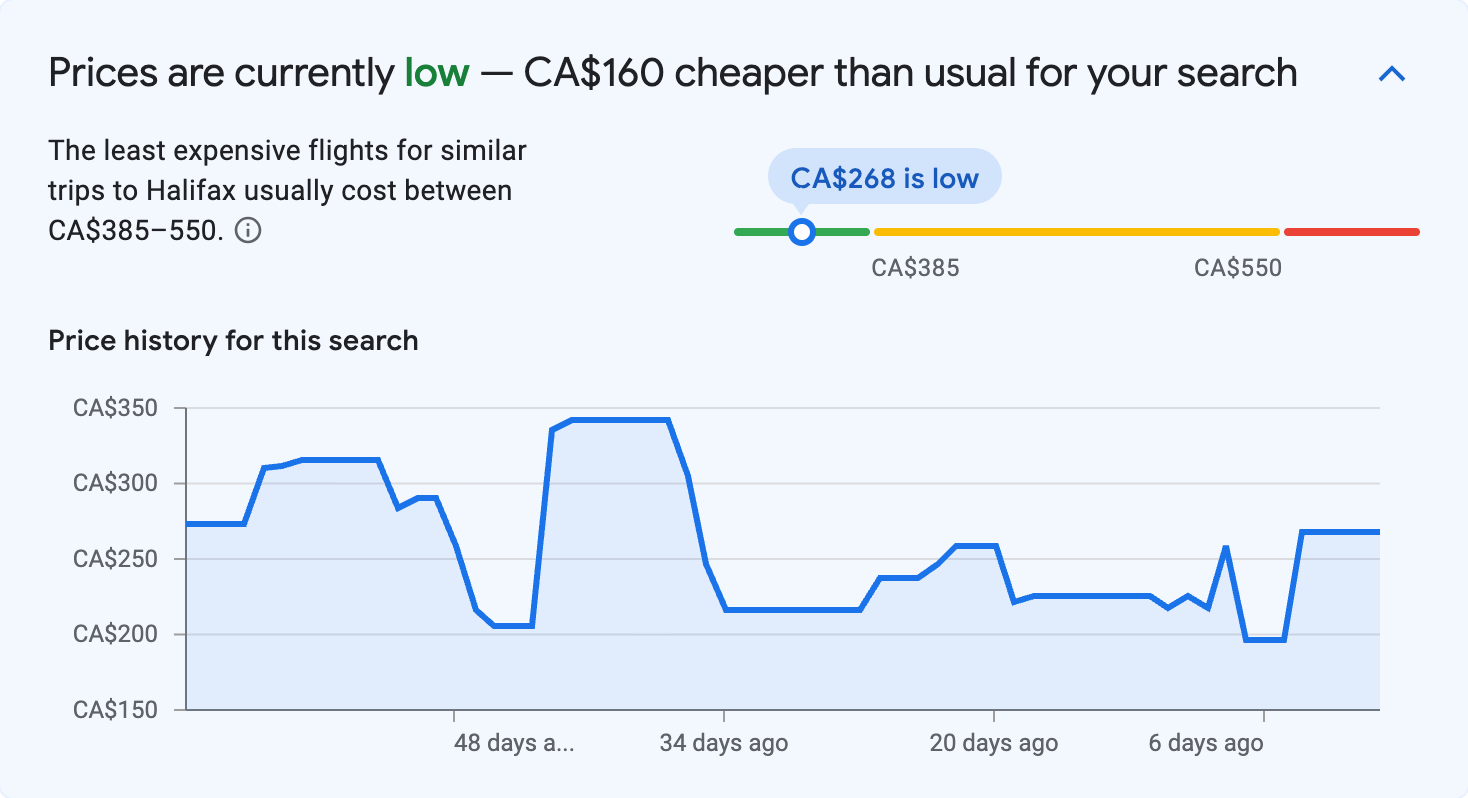The height and width of the screenshot is (798, 1468).
Task: Click the 6 days ago axis label
Action: click(1206, 743)
